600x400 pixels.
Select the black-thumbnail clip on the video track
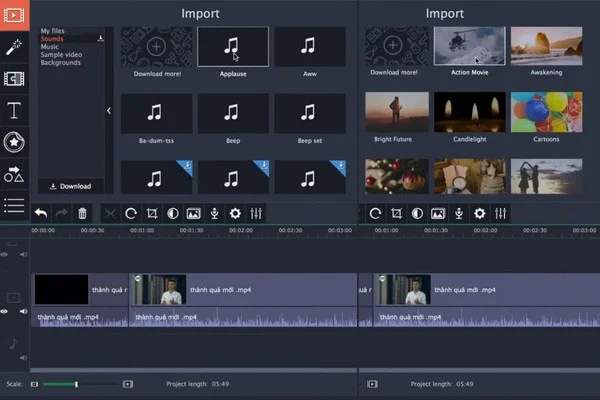tap(80, 289)
